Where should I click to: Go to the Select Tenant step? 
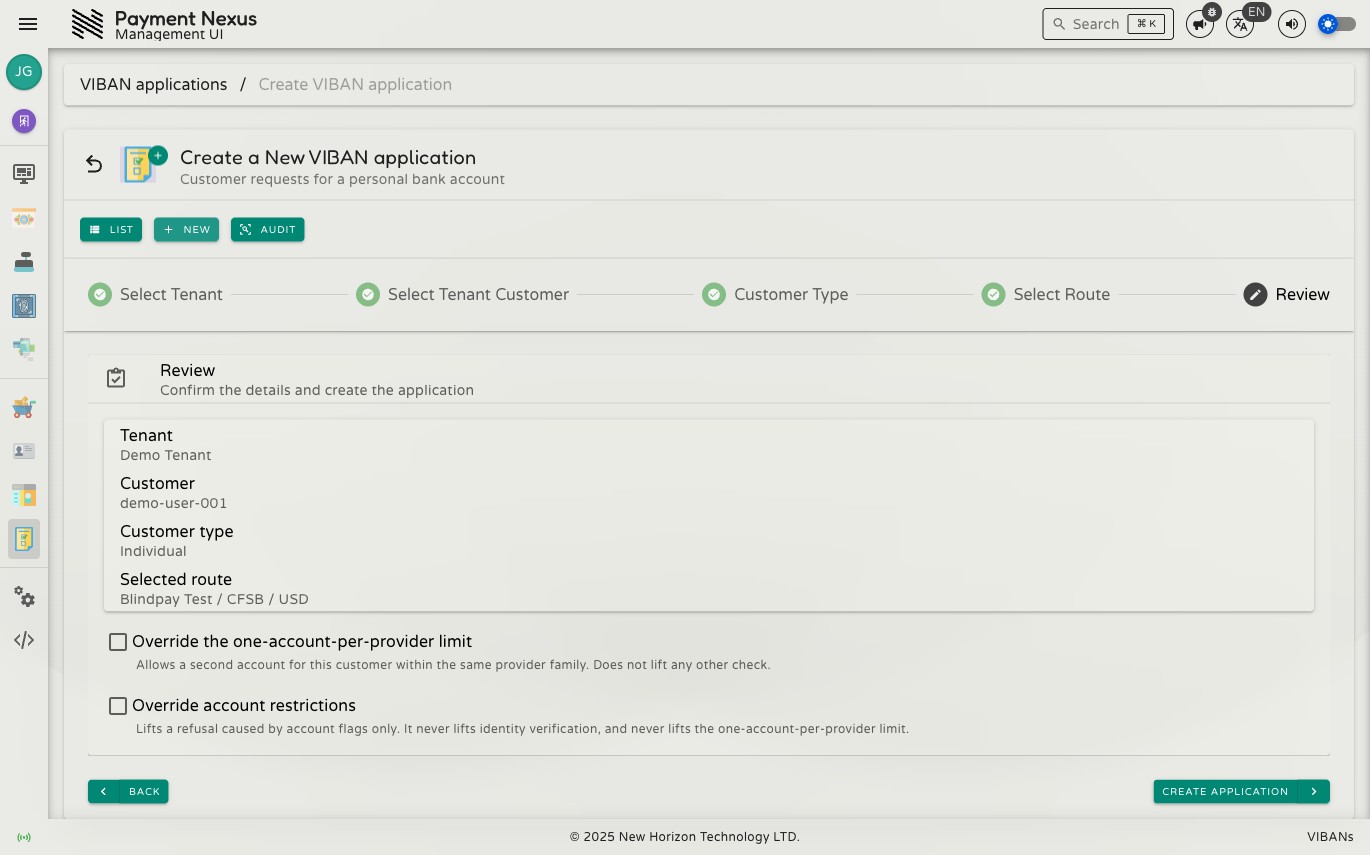click(155, 295)
